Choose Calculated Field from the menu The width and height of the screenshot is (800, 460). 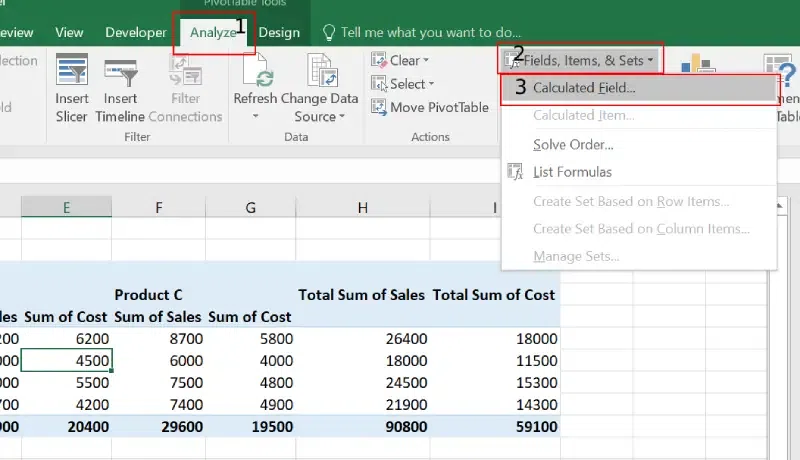click(584, 88)
